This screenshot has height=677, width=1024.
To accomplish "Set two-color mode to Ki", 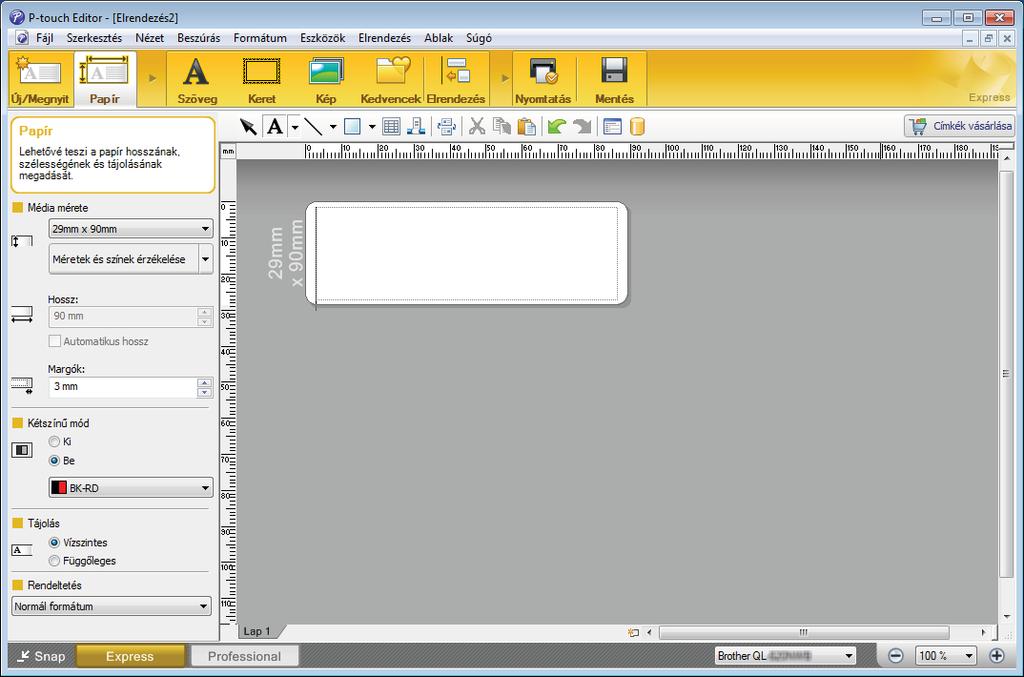I will [x=54, y=441].
